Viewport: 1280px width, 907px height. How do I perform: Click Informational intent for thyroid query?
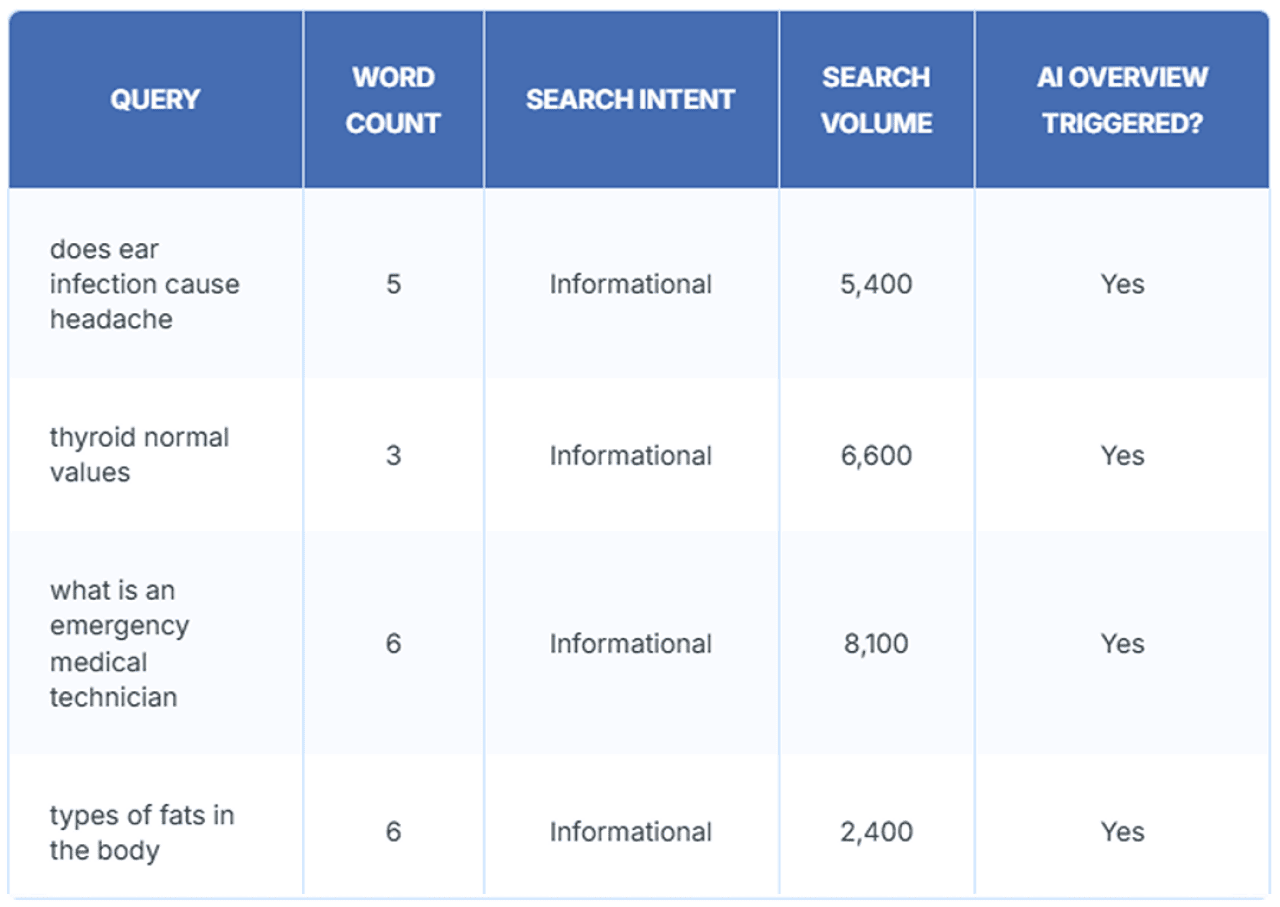click(630, 455)
